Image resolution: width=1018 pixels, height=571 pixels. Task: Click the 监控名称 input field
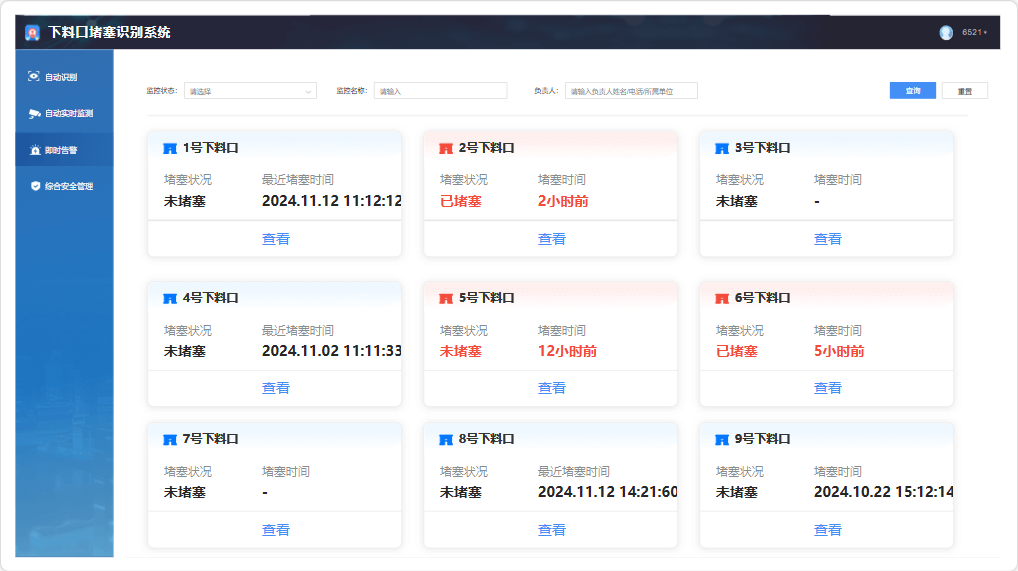[x=440, y=91]
